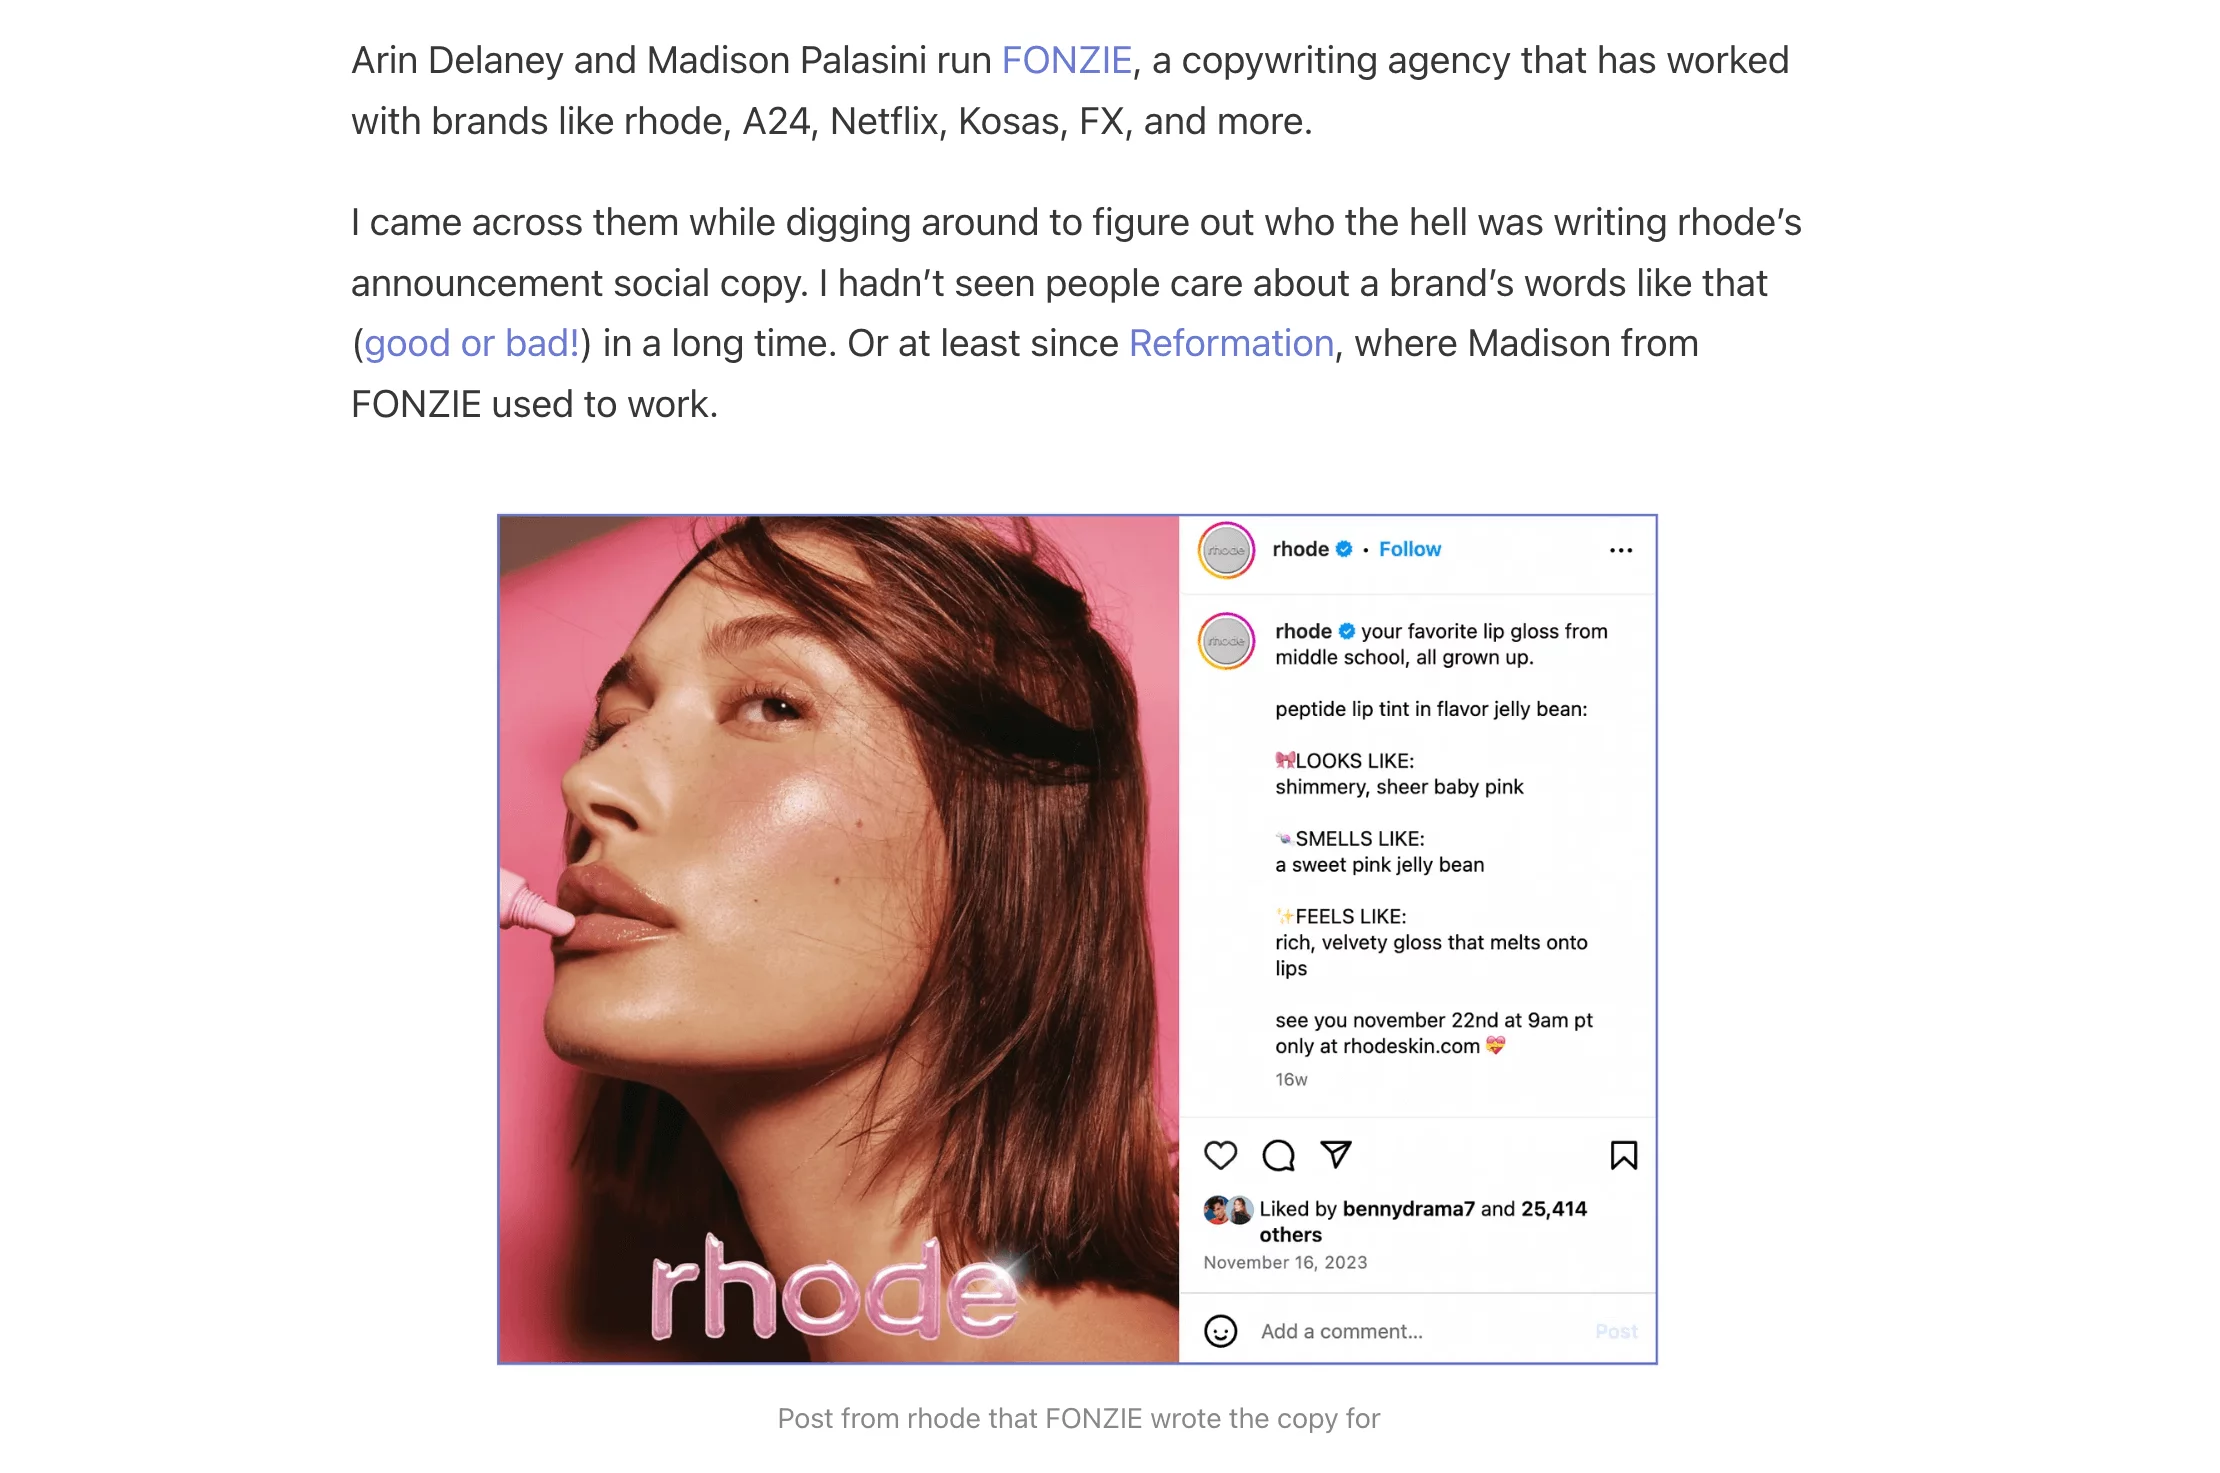Click the smiley emoji in the comment bar

(x=1220, y=1332)
